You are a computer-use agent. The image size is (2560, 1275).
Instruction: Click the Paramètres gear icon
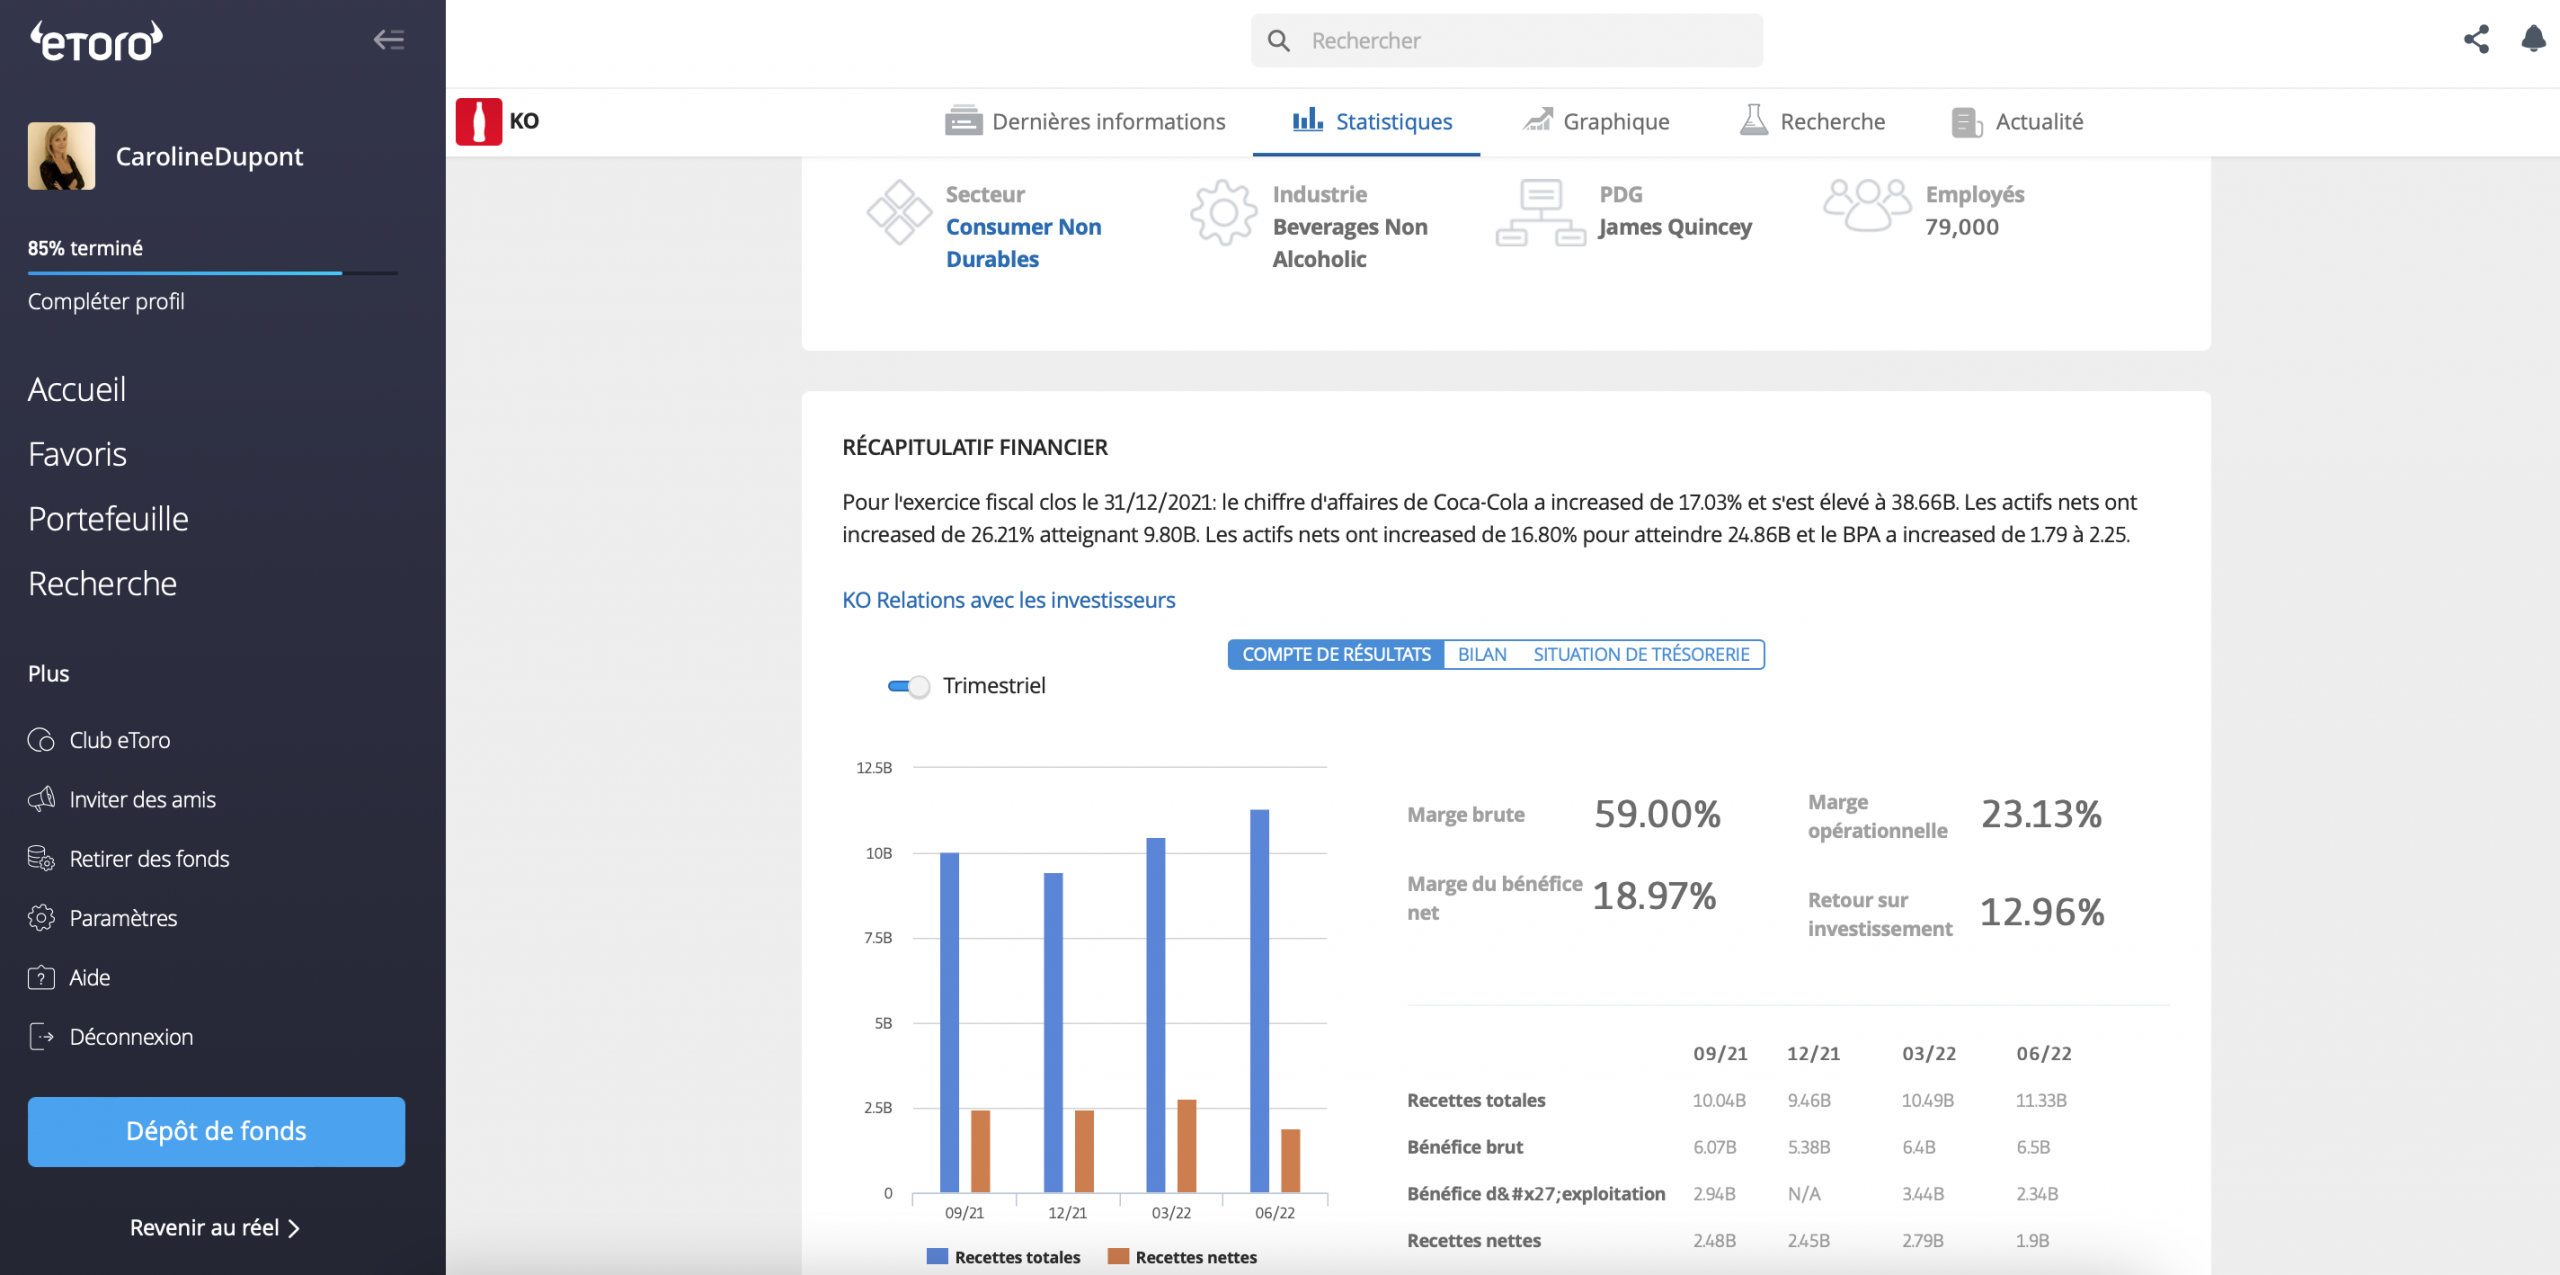[41, 918]
